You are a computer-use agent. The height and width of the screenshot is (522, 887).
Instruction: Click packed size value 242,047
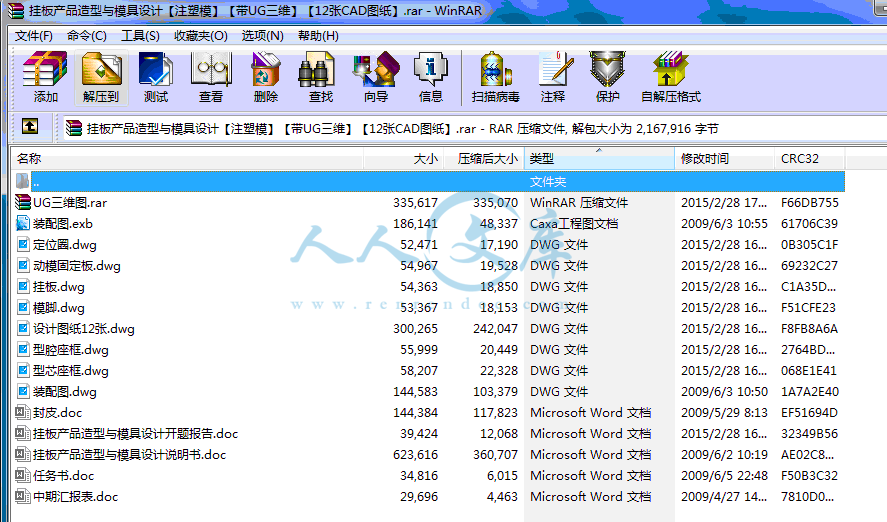click(x=496, y=329)
